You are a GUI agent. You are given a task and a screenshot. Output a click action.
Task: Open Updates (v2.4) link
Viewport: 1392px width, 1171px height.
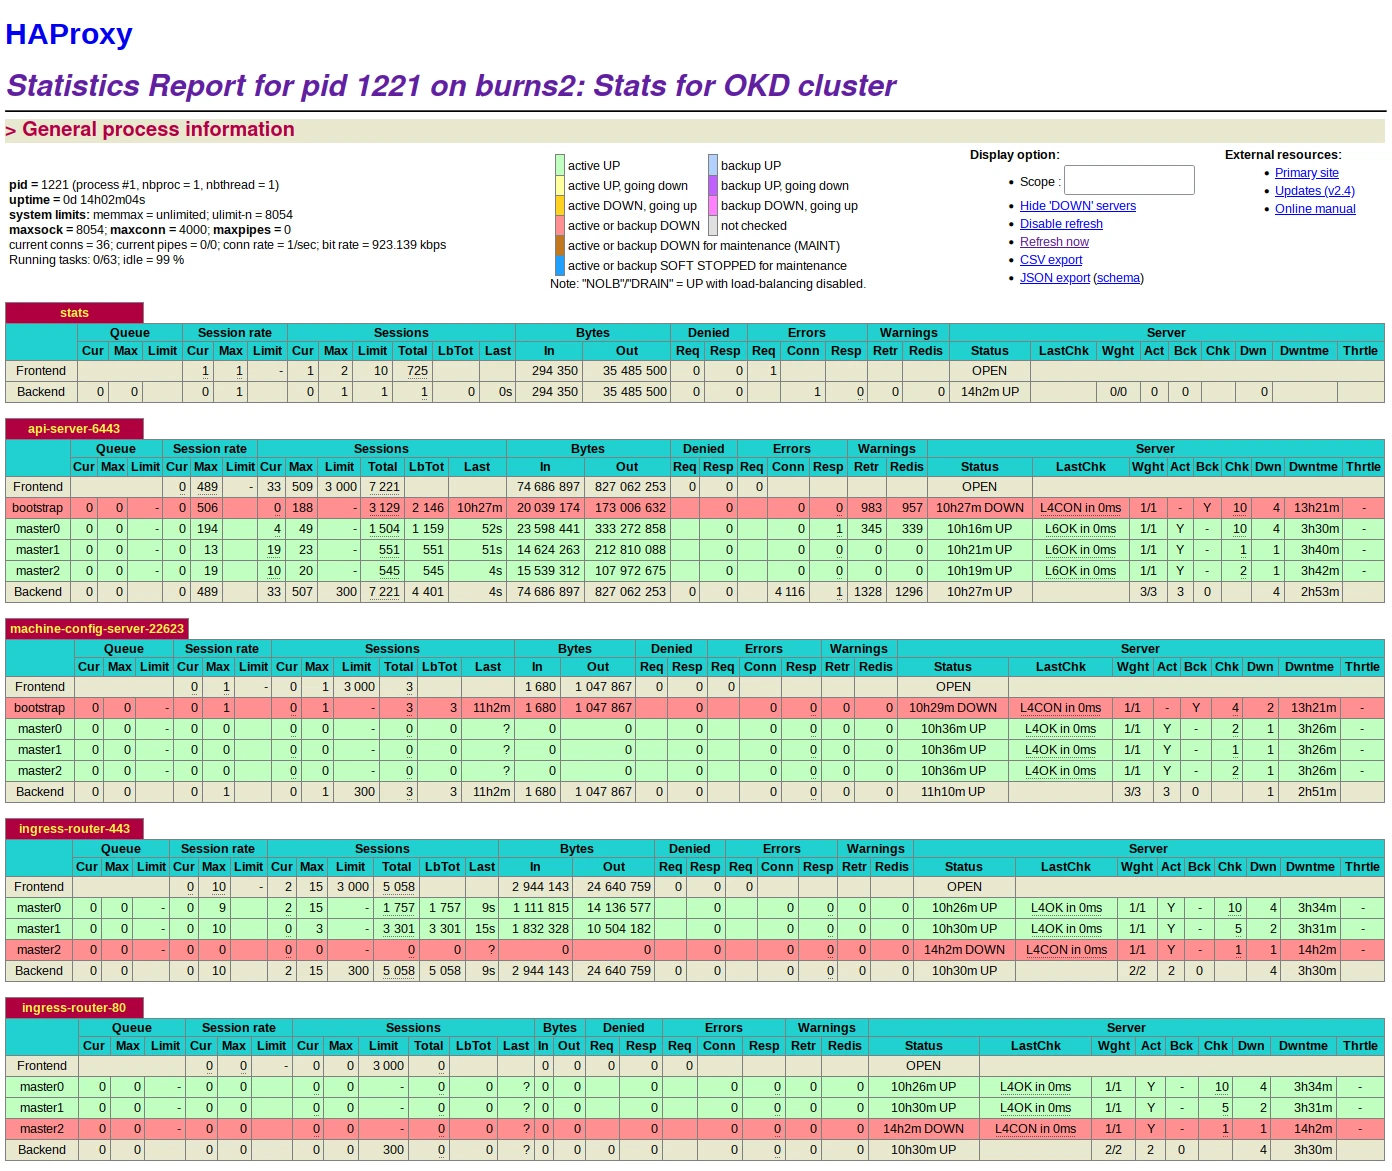click(1314, 191)
